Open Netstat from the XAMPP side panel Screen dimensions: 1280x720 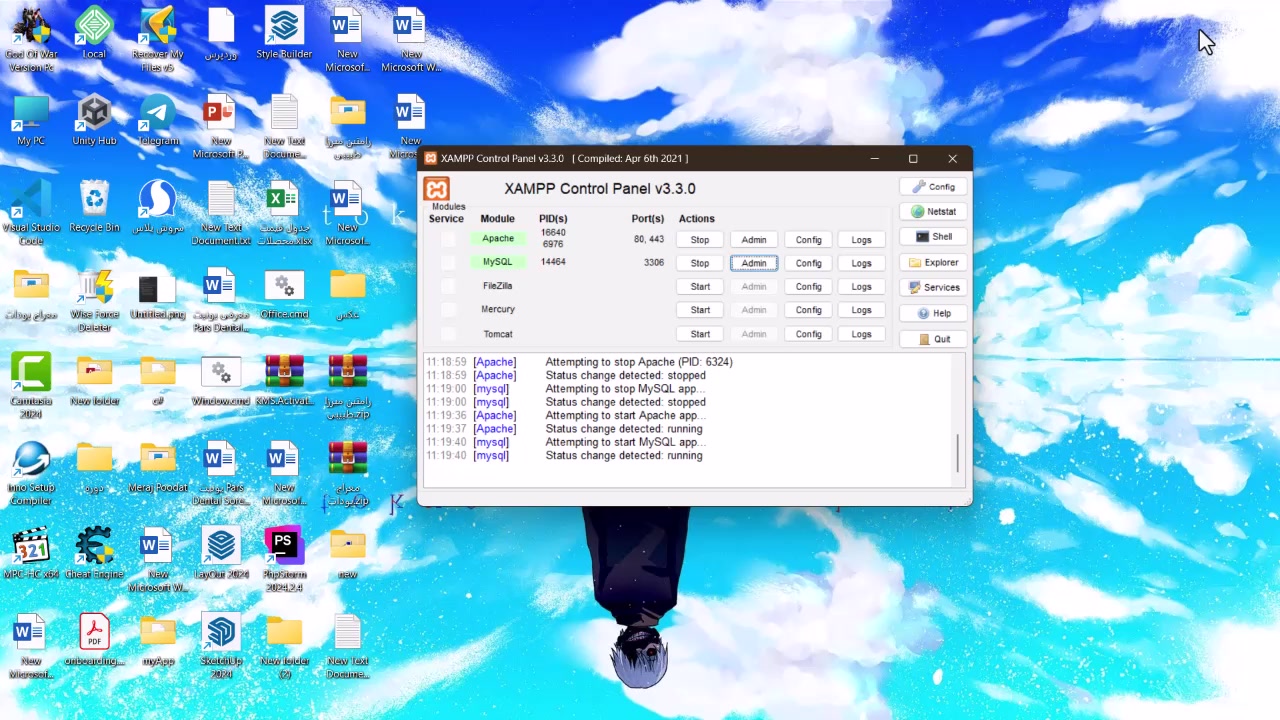933,212
